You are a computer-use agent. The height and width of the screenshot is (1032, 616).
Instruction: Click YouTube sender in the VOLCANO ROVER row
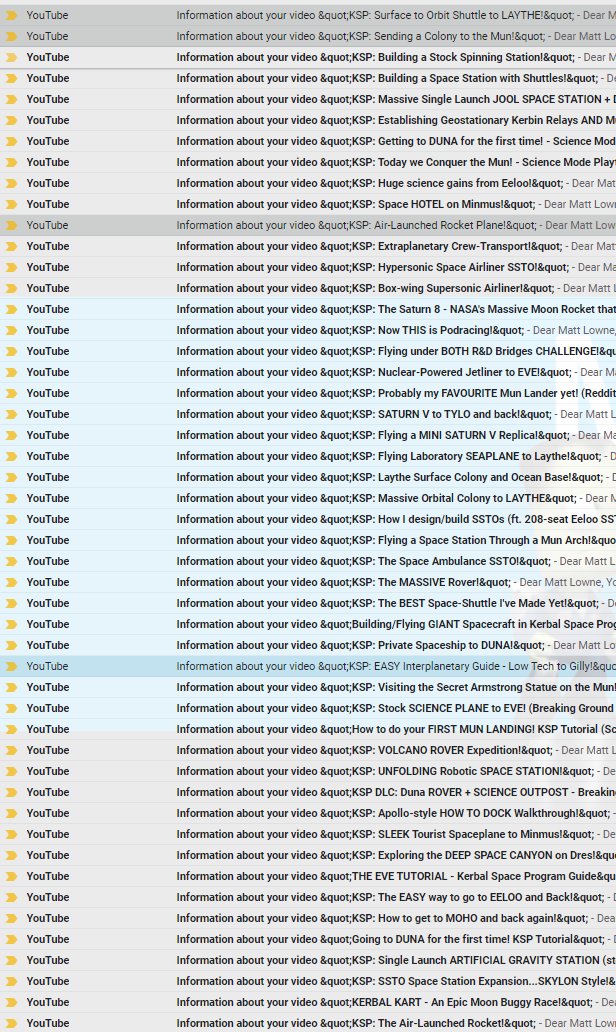pos(47,750)
